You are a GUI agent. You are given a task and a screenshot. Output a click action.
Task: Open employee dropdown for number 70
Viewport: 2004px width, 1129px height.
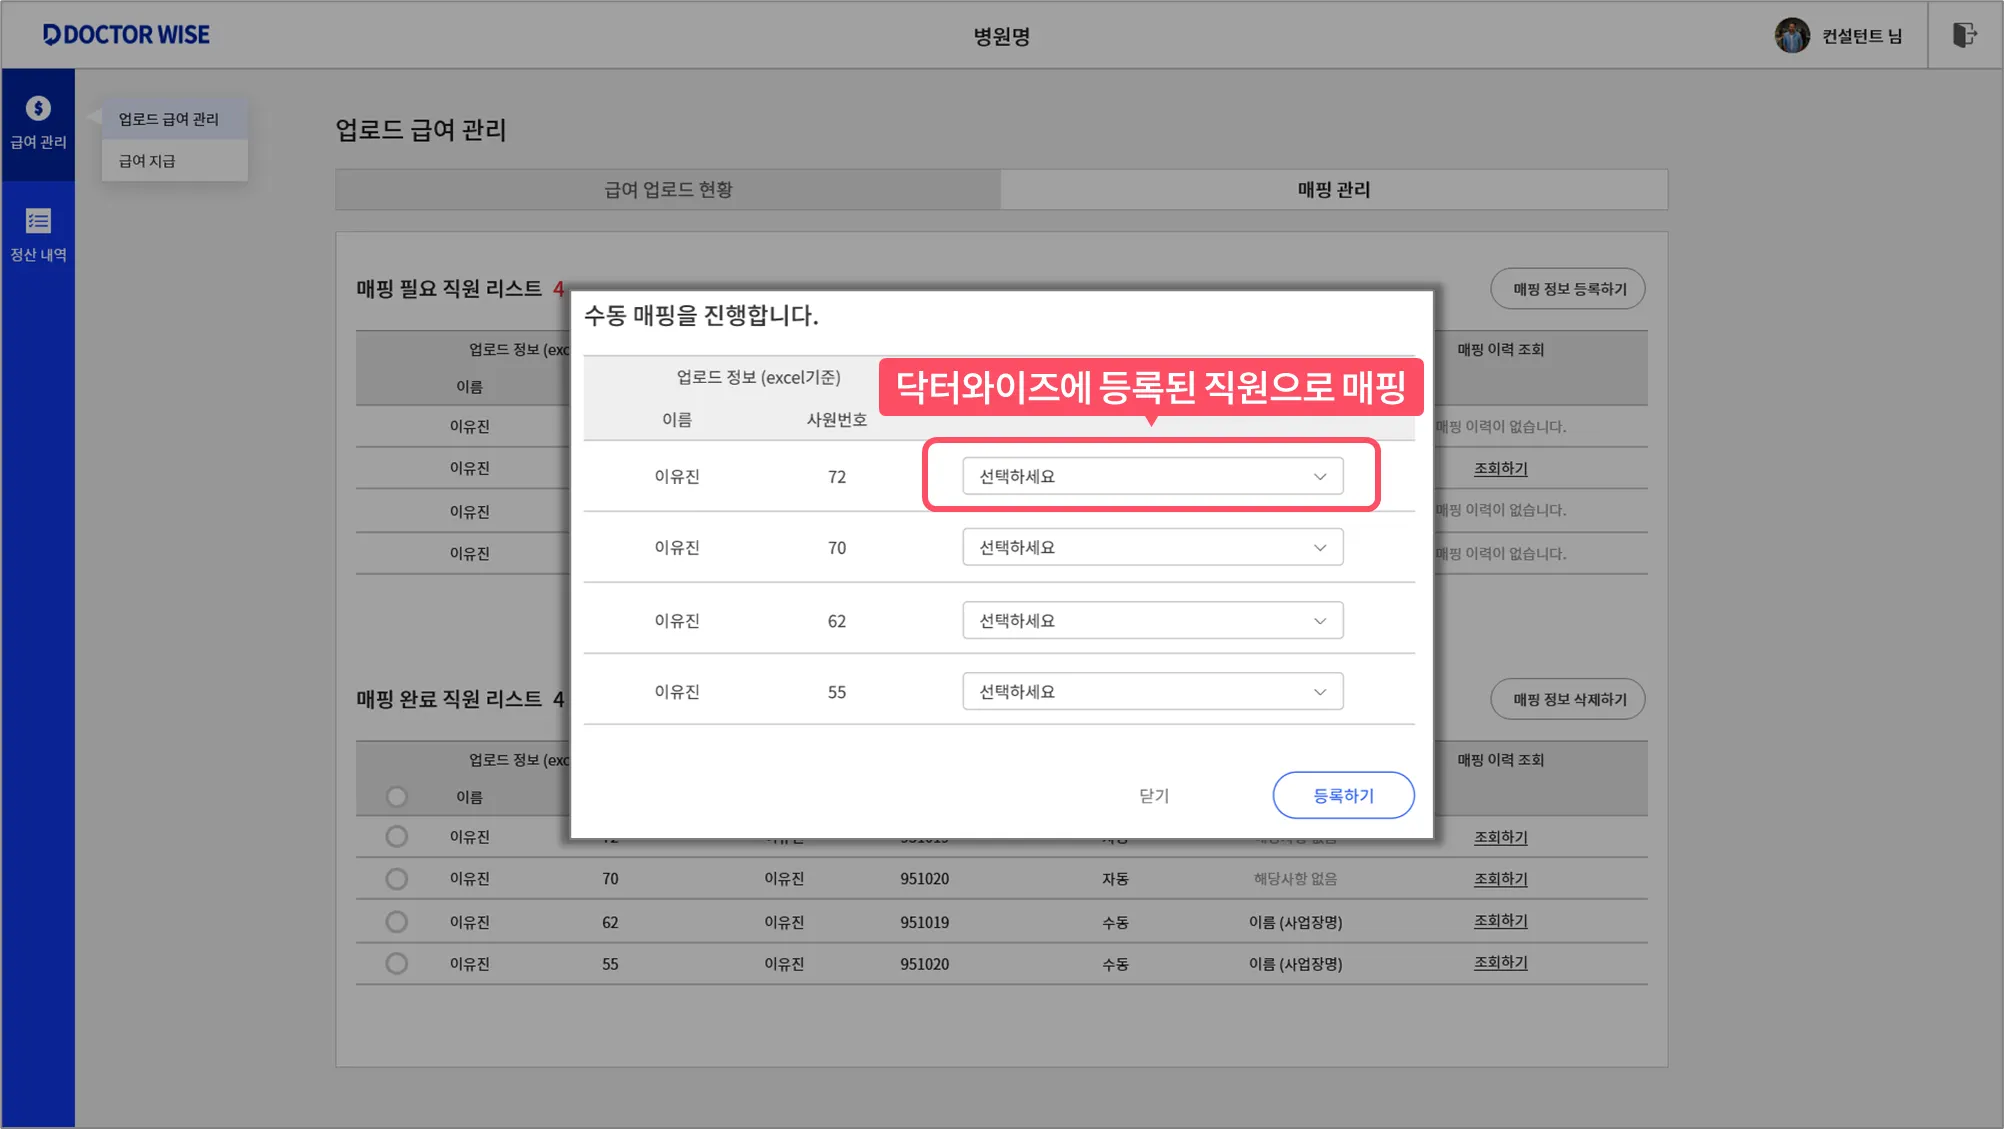1152,548
